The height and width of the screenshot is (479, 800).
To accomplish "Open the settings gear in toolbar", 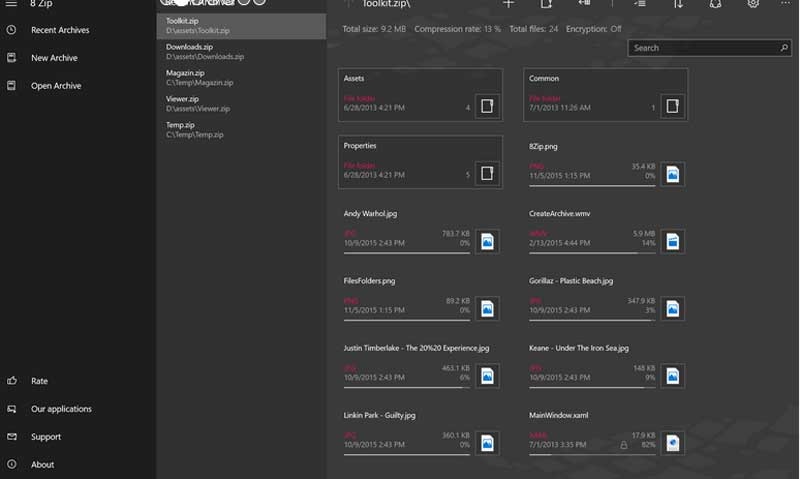I will pyautogui.click(x=753, y=5).
